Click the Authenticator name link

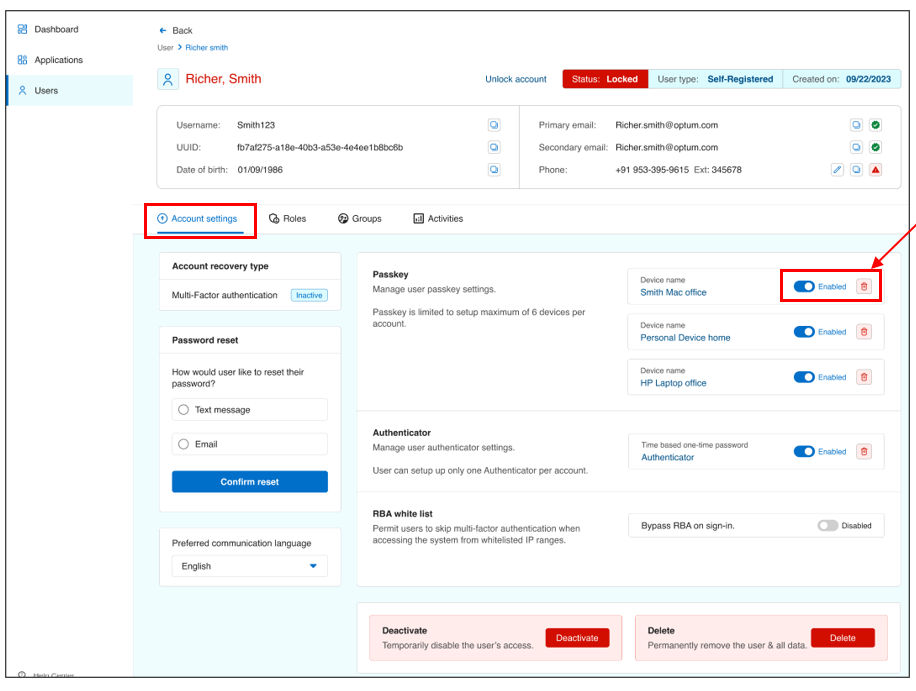coord(668,457)
